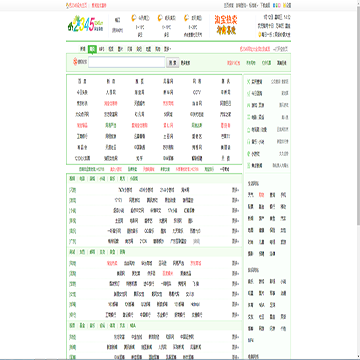This screenshot has width=360, height=360.
Task: Open the day-after-tomorrow weather icon
Action: click(x=186, y=17)
